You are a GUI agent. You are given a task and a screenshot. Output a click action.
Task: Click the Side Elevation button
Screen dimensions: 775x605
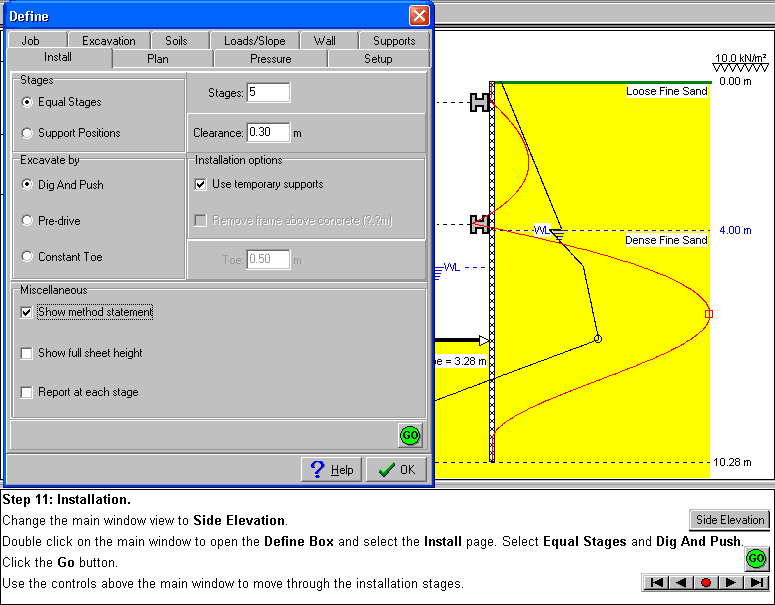[x=729, y=520]
